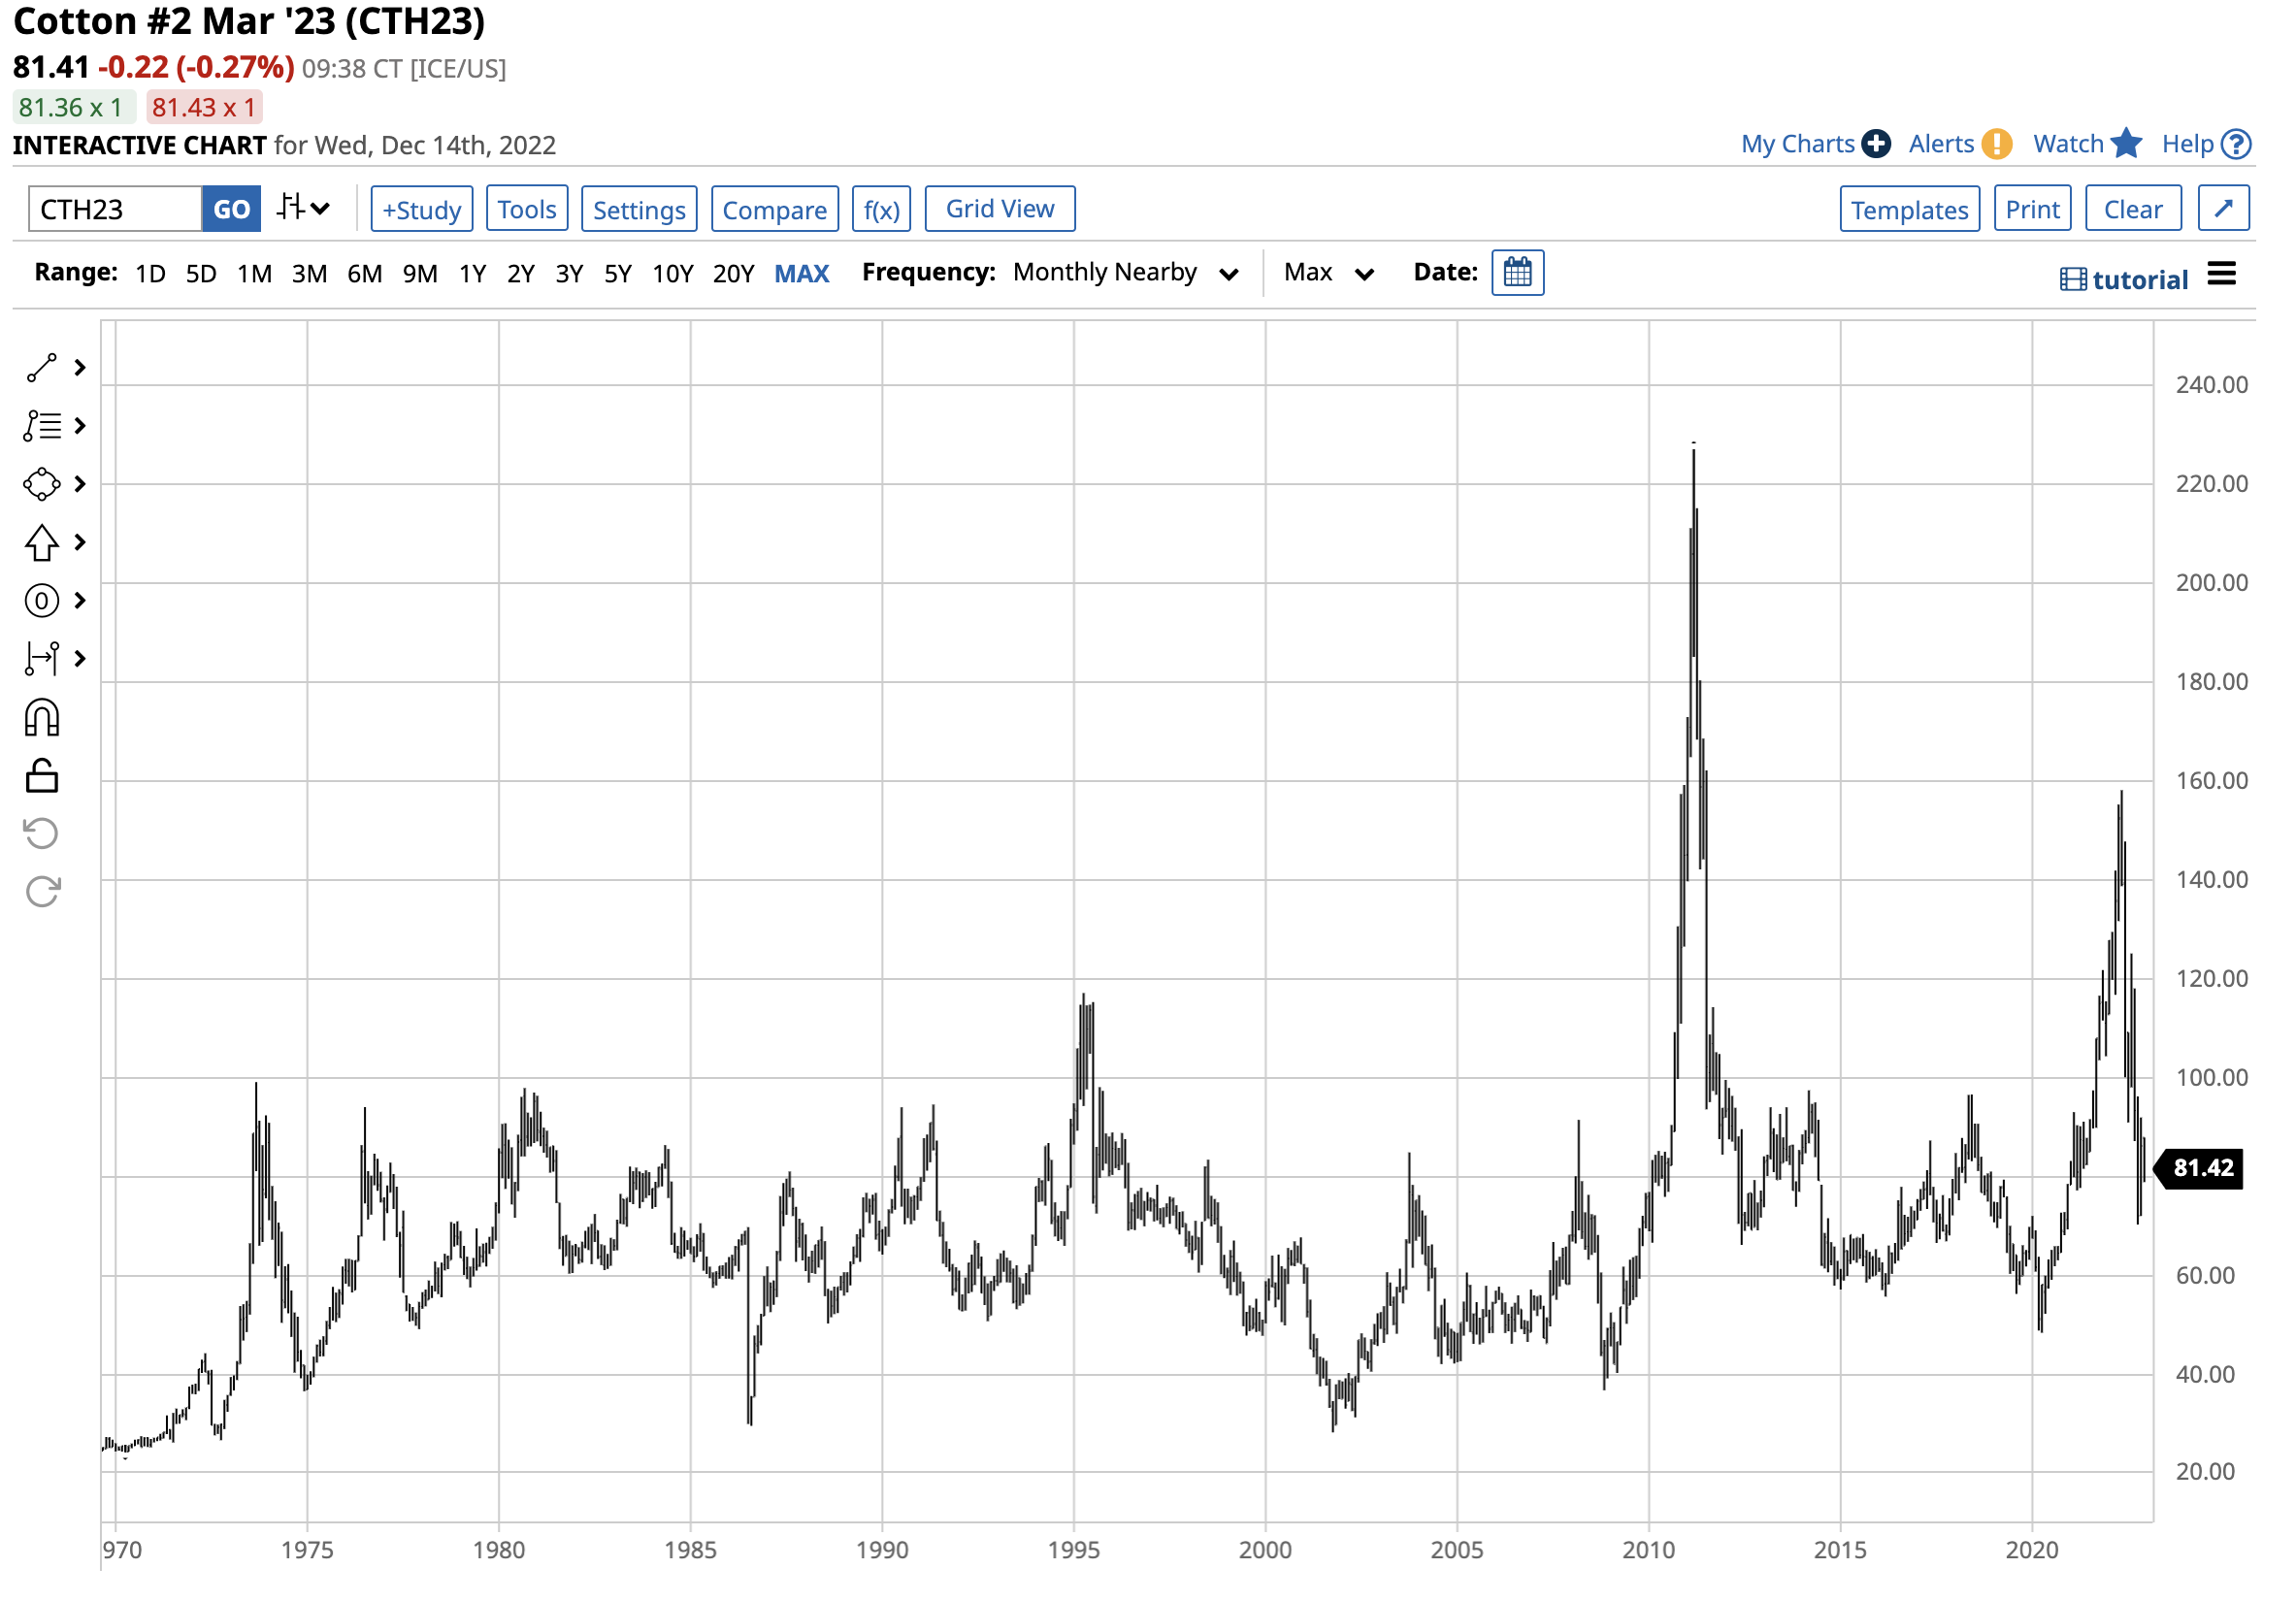The height and width of the screenshot is (1601, 2296).
Task: Open the calendar date picker icon
Action: click(1519, 273)
